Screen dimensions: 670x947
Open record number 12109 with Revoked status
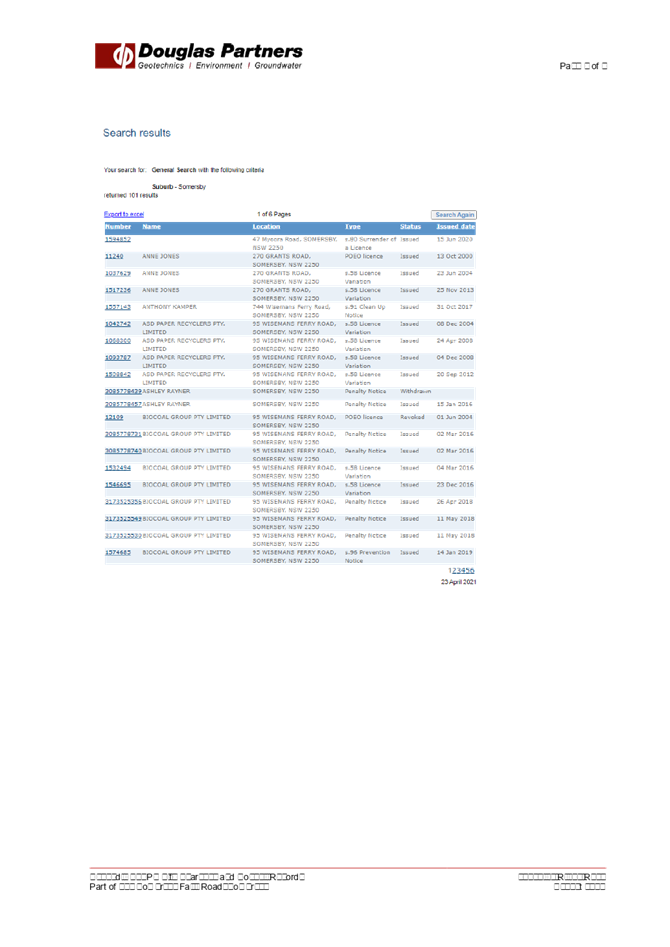[x=114, y=417]
